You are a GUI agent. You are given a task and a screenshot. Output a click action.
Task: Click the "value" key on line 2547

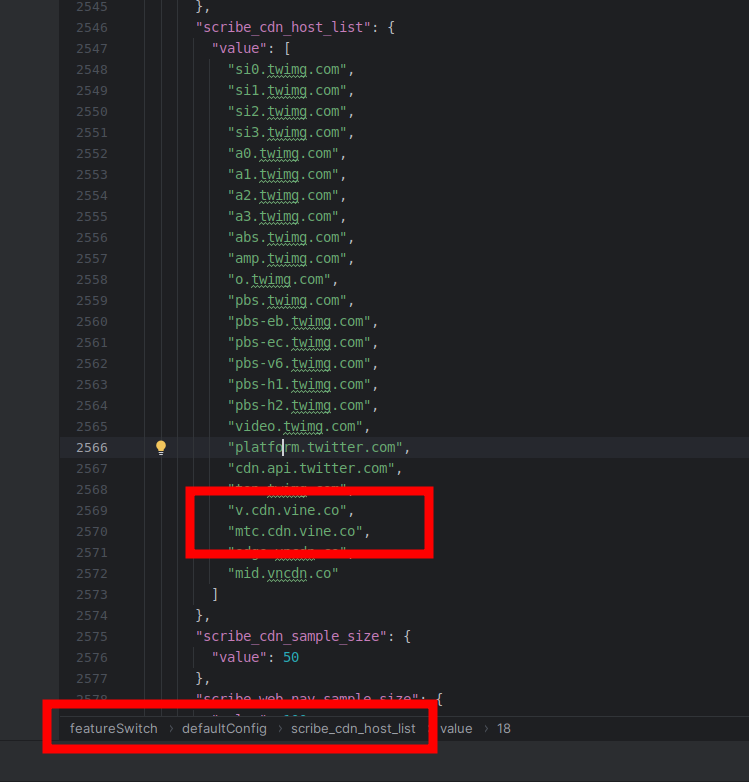click(239, 48)
